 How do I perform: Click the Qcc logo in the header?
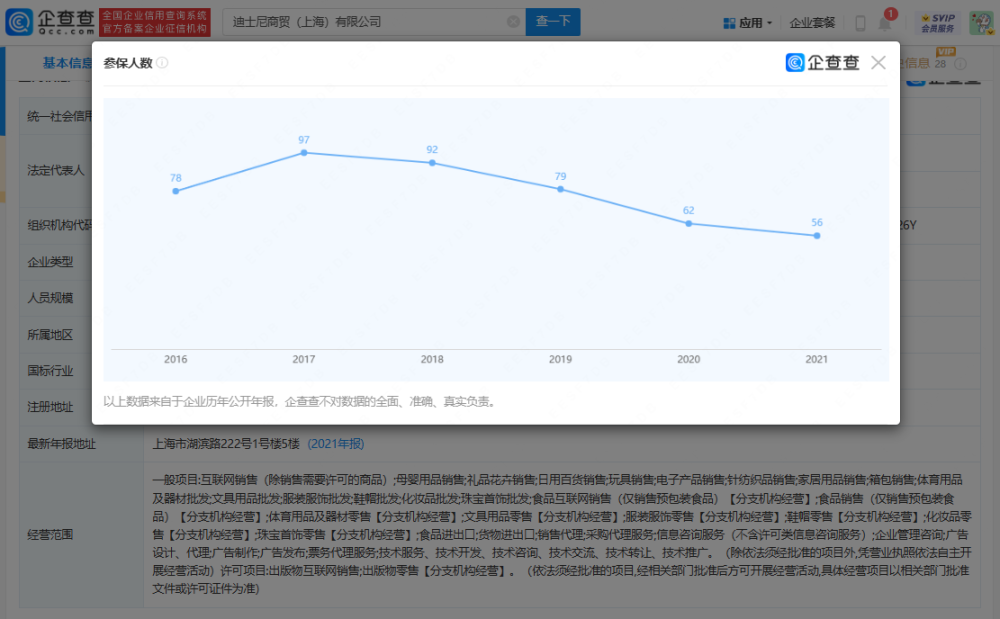tap(50, 22)
